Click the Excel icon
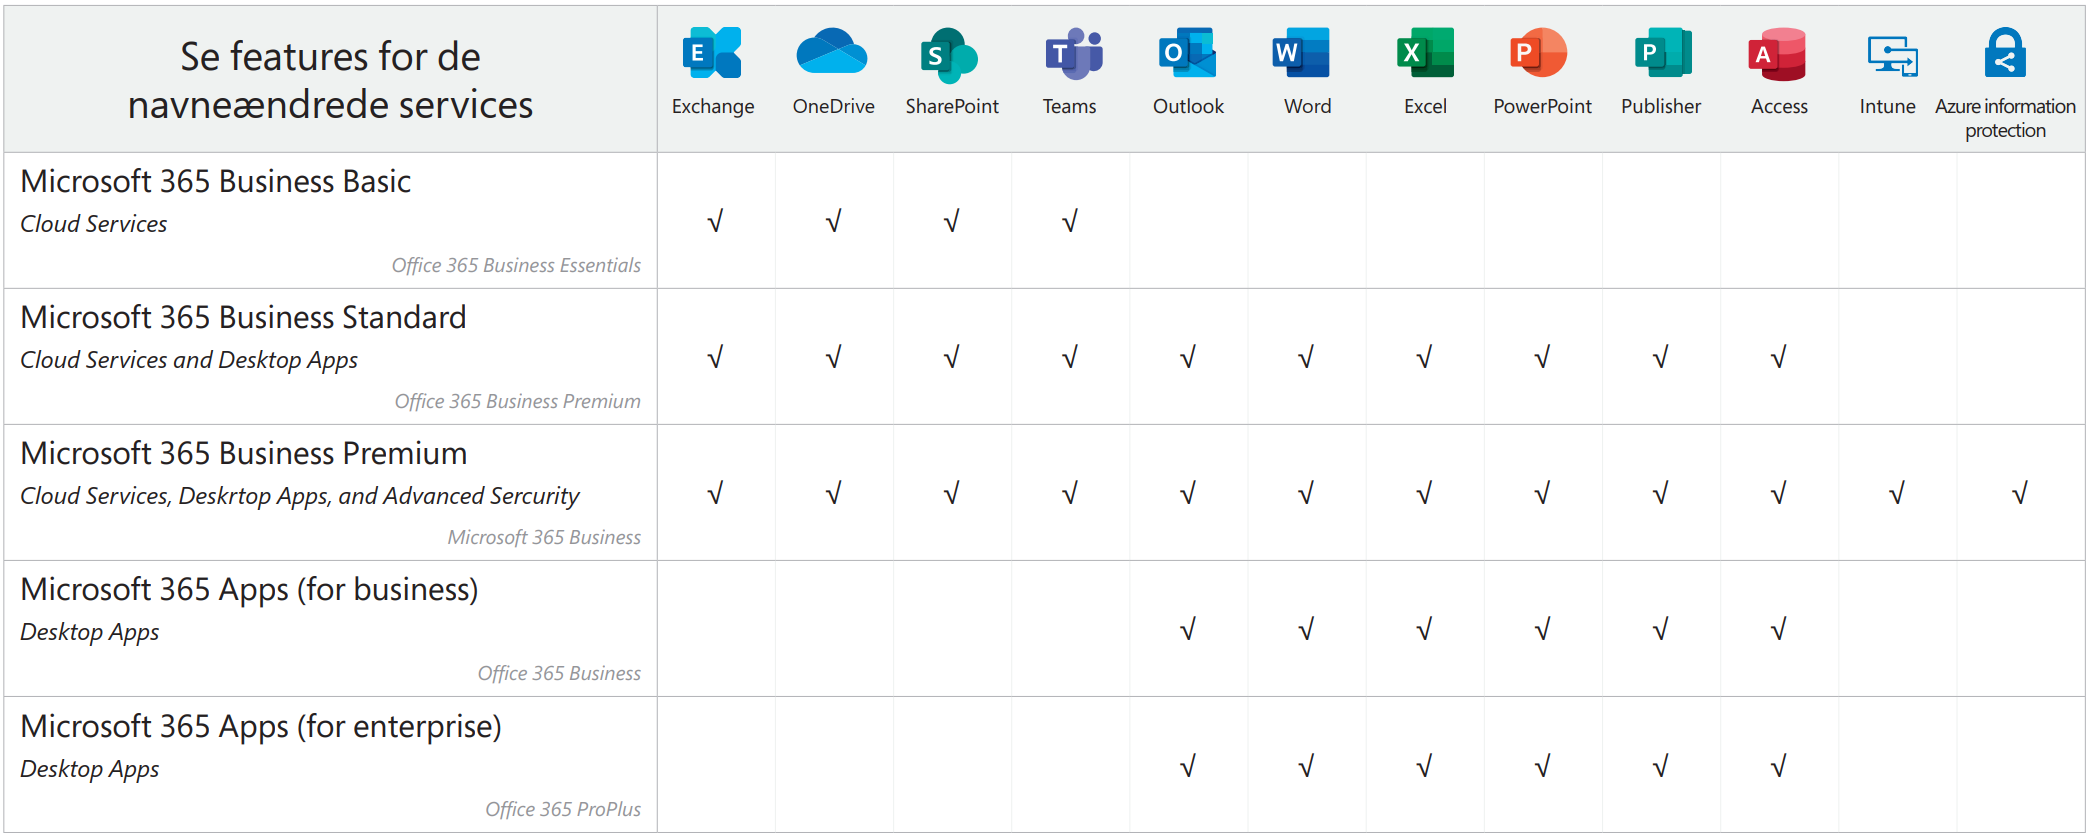The height and width of the screenshot is (837, 2091). (1424, 53)
